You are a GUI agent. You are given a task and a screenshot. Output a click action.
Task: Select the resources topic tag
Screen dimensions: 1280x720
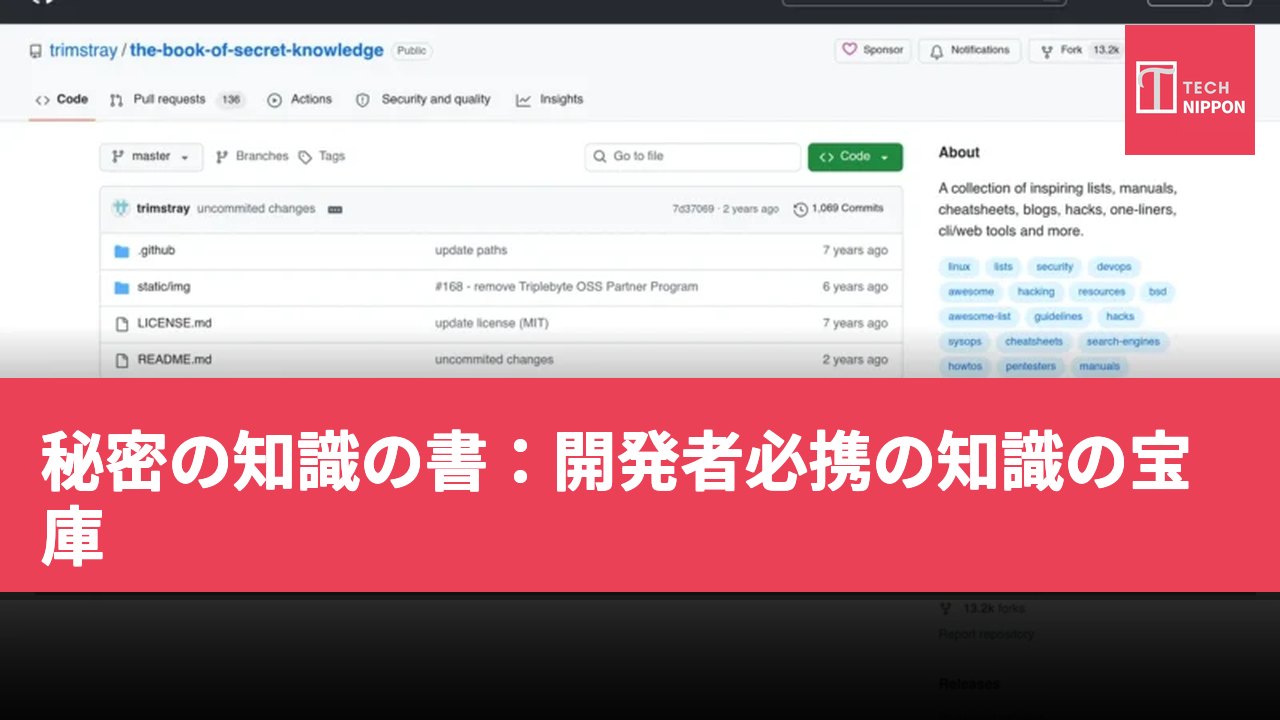[1102, 292]
